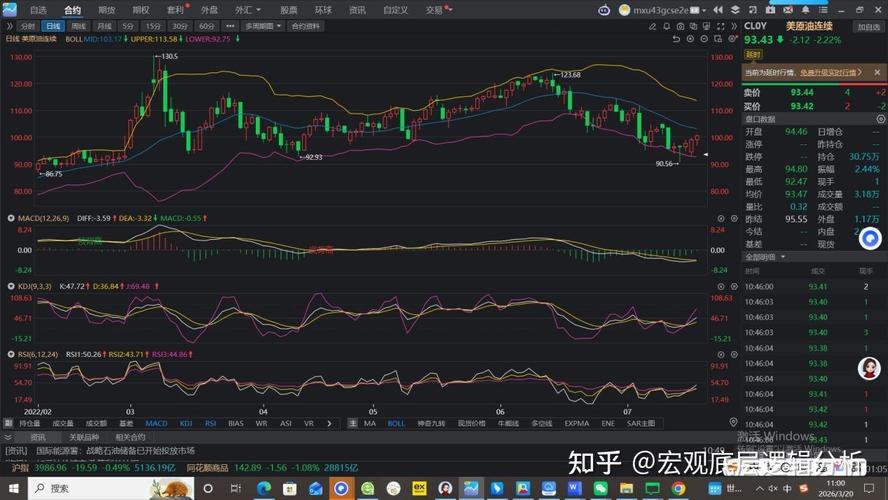Screen dimensions: 888x500
Task: Switch to the 资讯 tab in bottom panel
Action: coord(38,437)
